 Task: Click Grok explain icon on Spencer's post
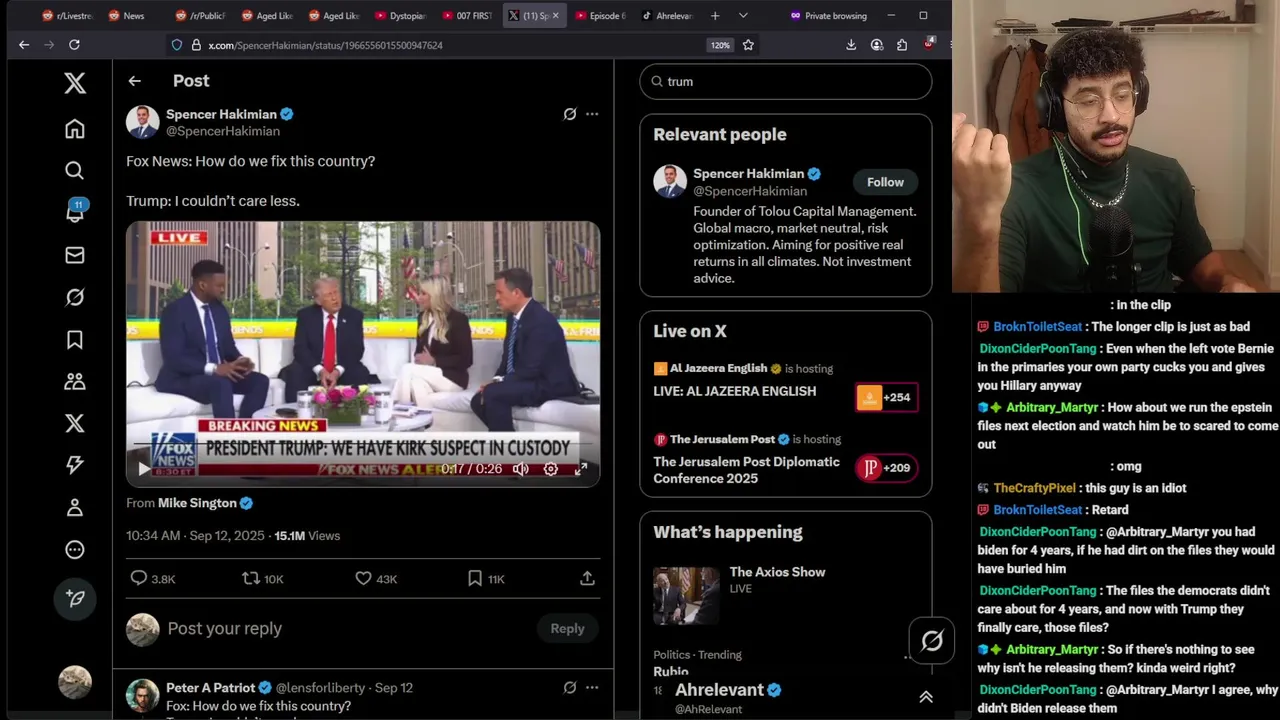click(x=570, y=114)
